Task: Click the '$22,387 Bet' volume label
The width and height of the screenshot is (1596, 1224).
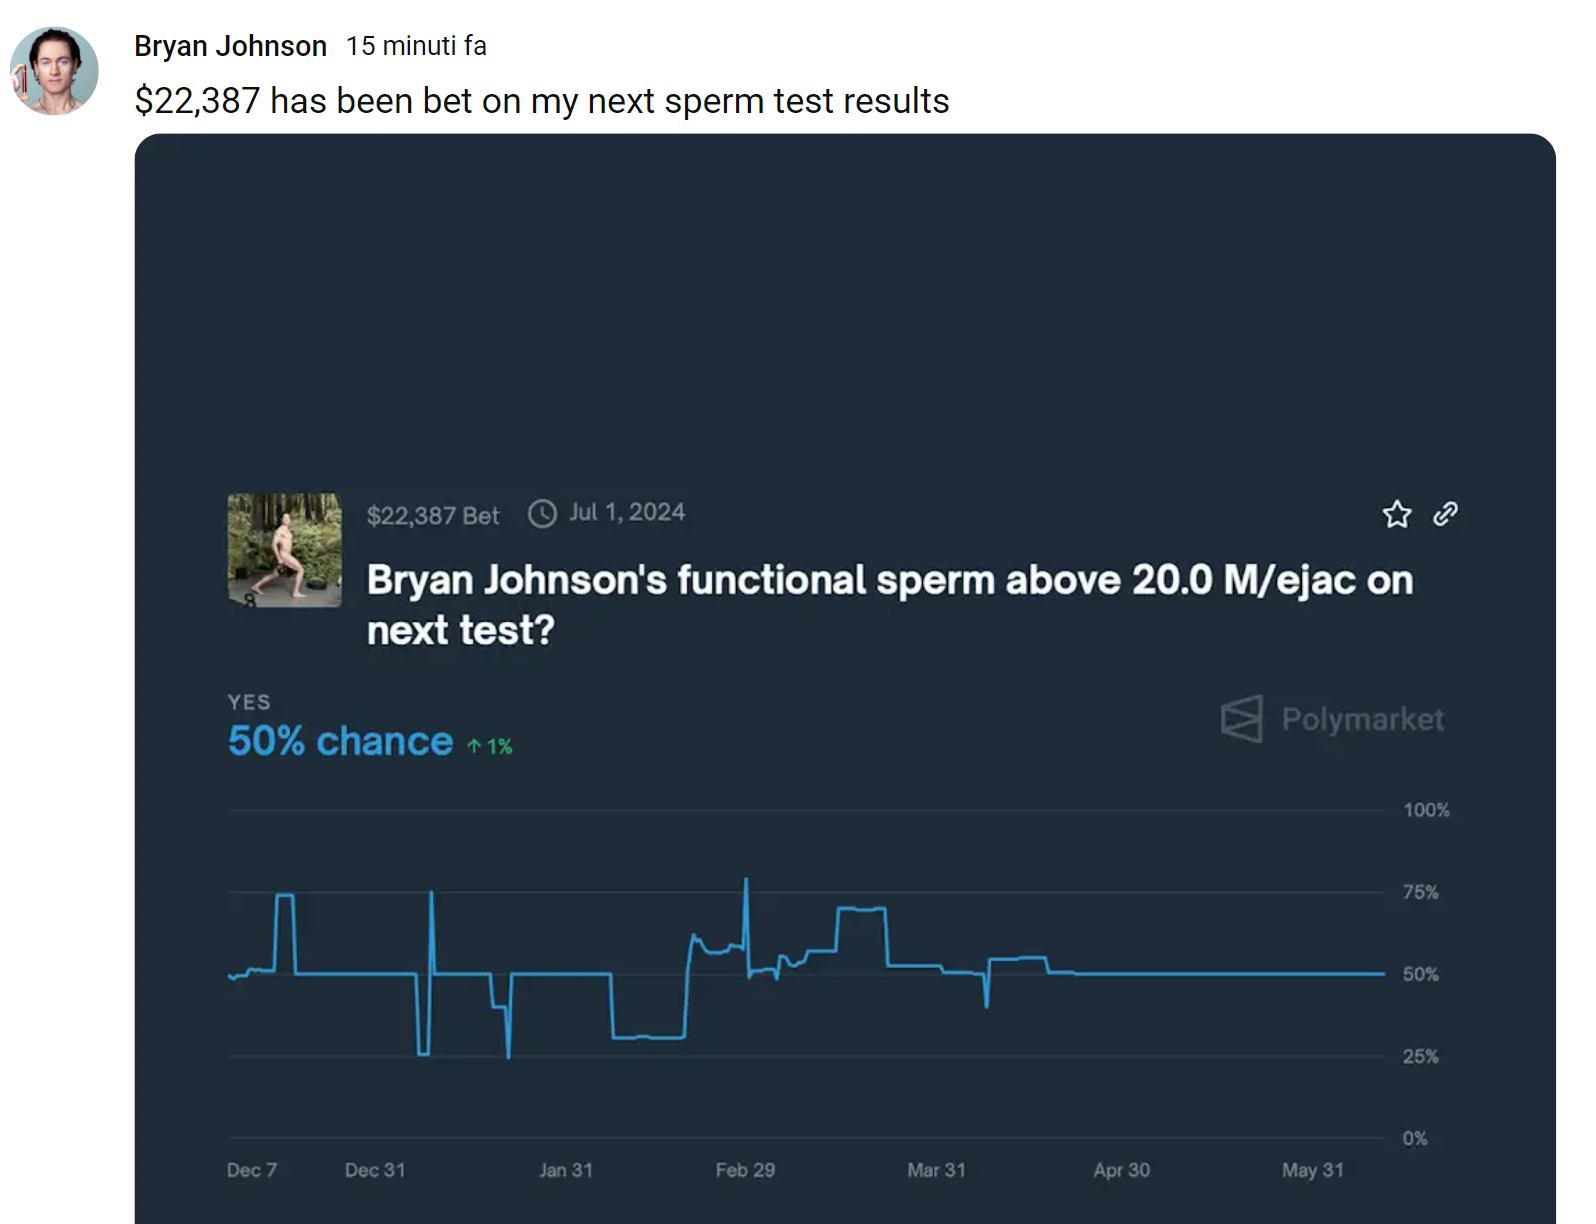Action: 432,515
